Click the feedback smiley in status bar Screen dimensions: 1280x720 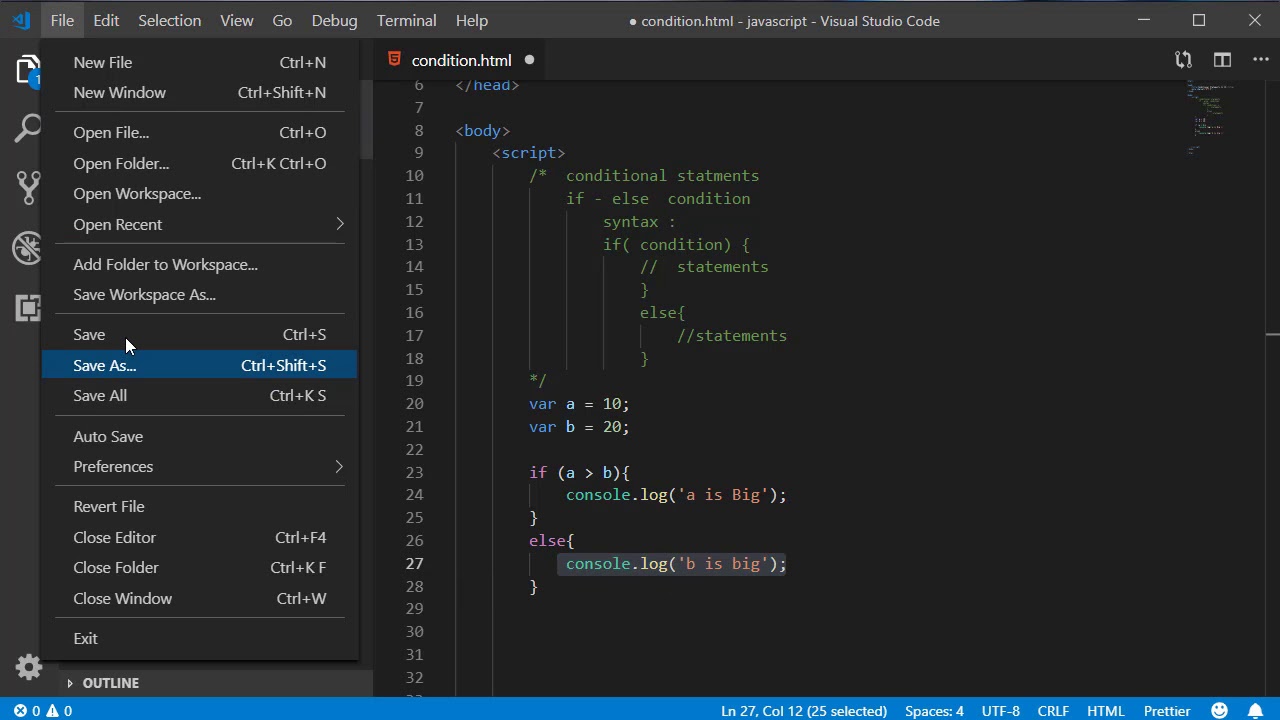tap(1219, 711)
